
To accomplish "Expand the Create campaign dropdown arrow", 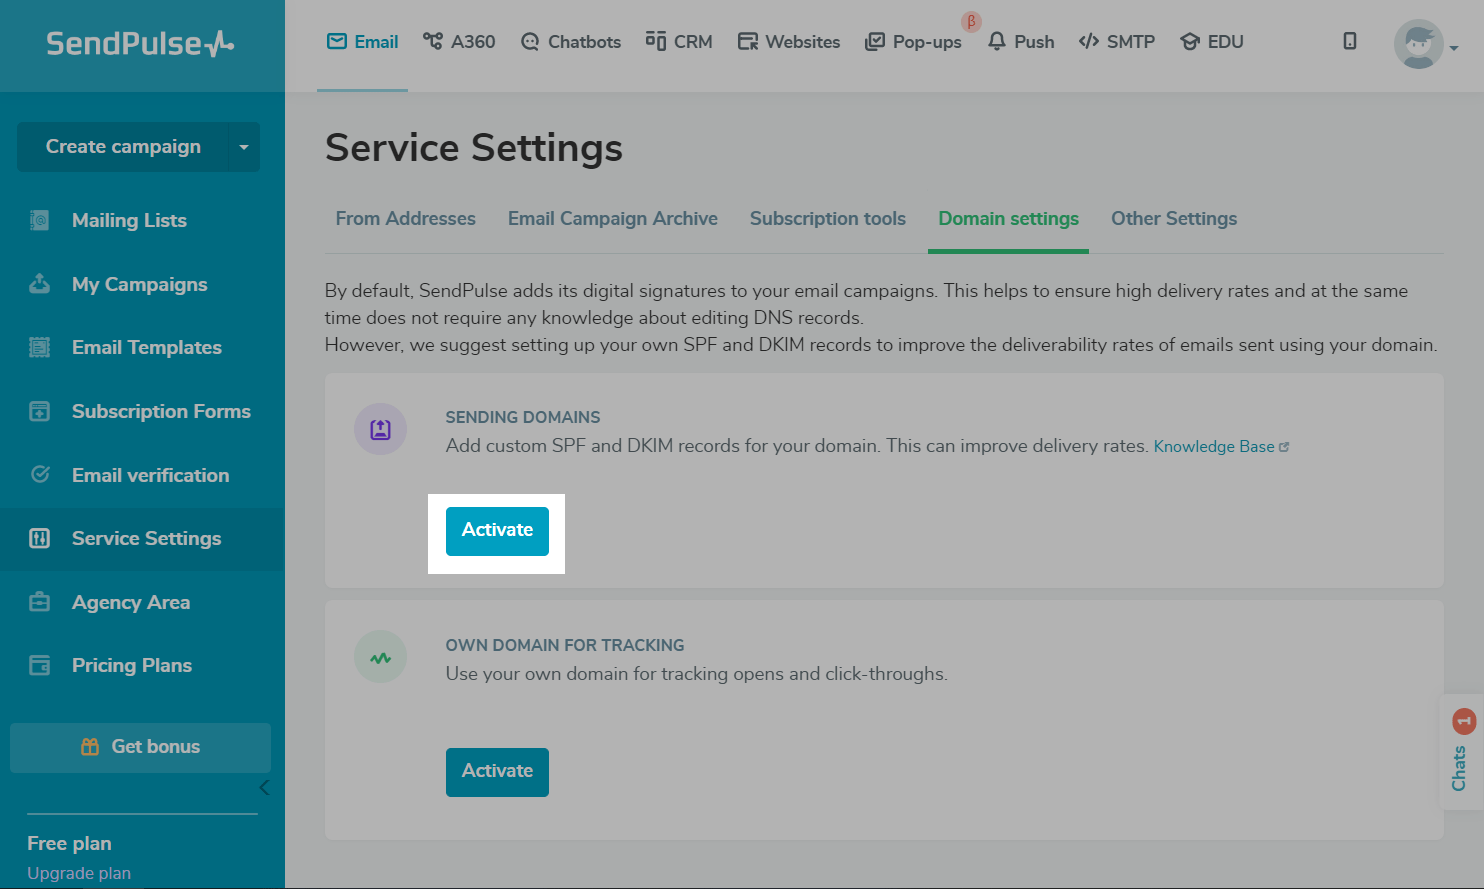I will (244, 147).
